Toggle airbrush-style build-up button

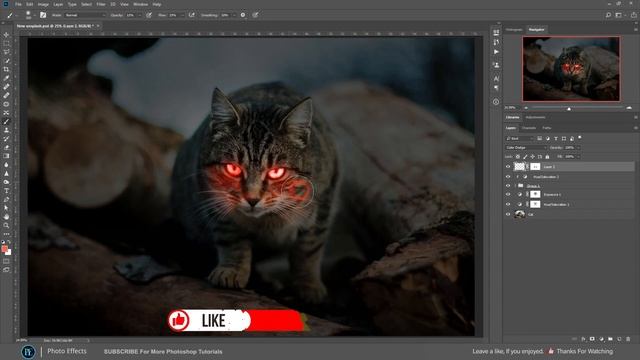(191, 15)
